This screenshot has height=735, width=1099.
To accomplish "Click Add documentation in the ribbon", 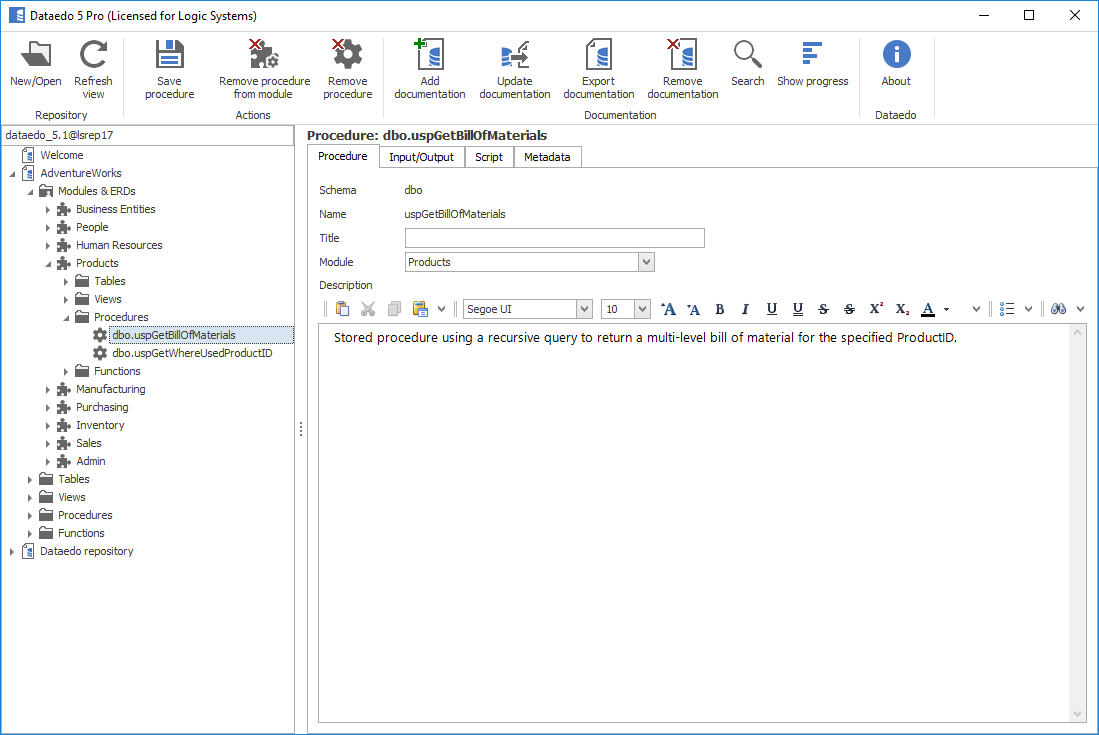I will click(x=429, y=57).
